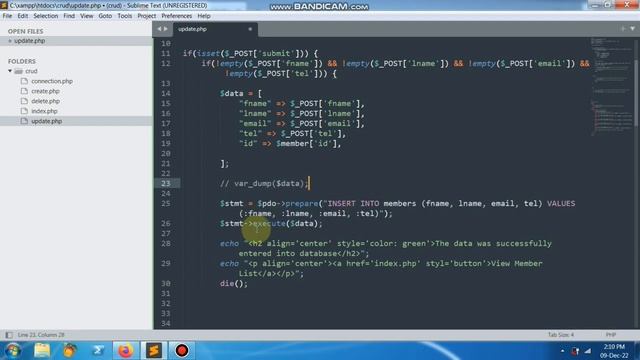Viewport: 640px width, 360px height.
Task: Open tab list dropdown arrow
Action: 632,29
